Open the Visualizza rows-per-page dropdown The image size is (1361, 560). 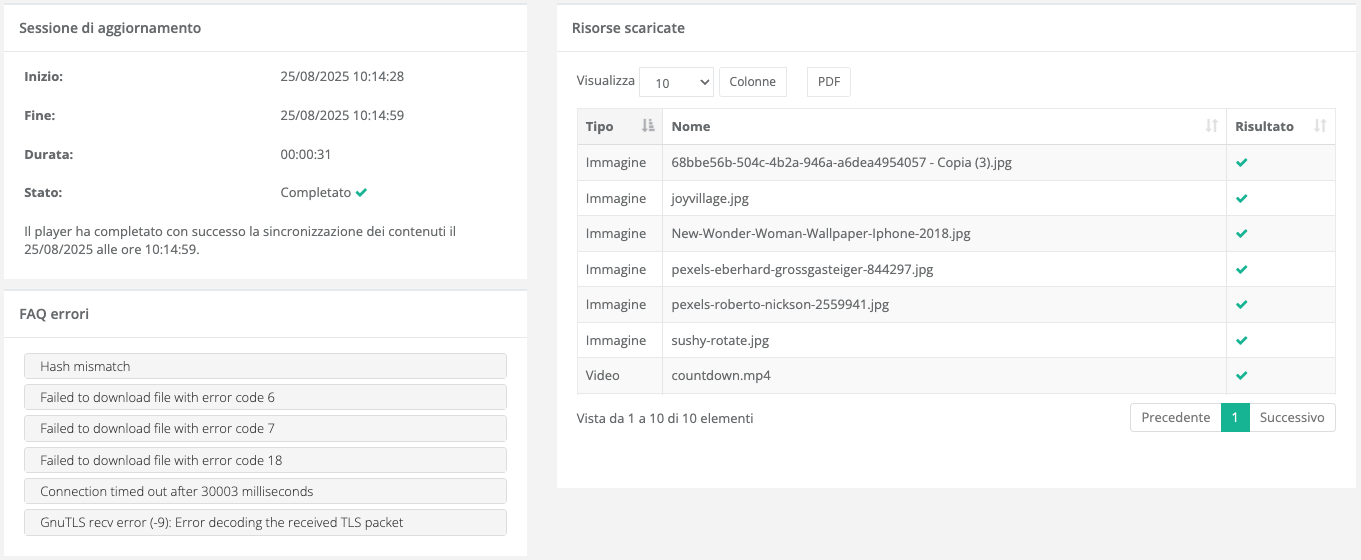coord(676,83)
